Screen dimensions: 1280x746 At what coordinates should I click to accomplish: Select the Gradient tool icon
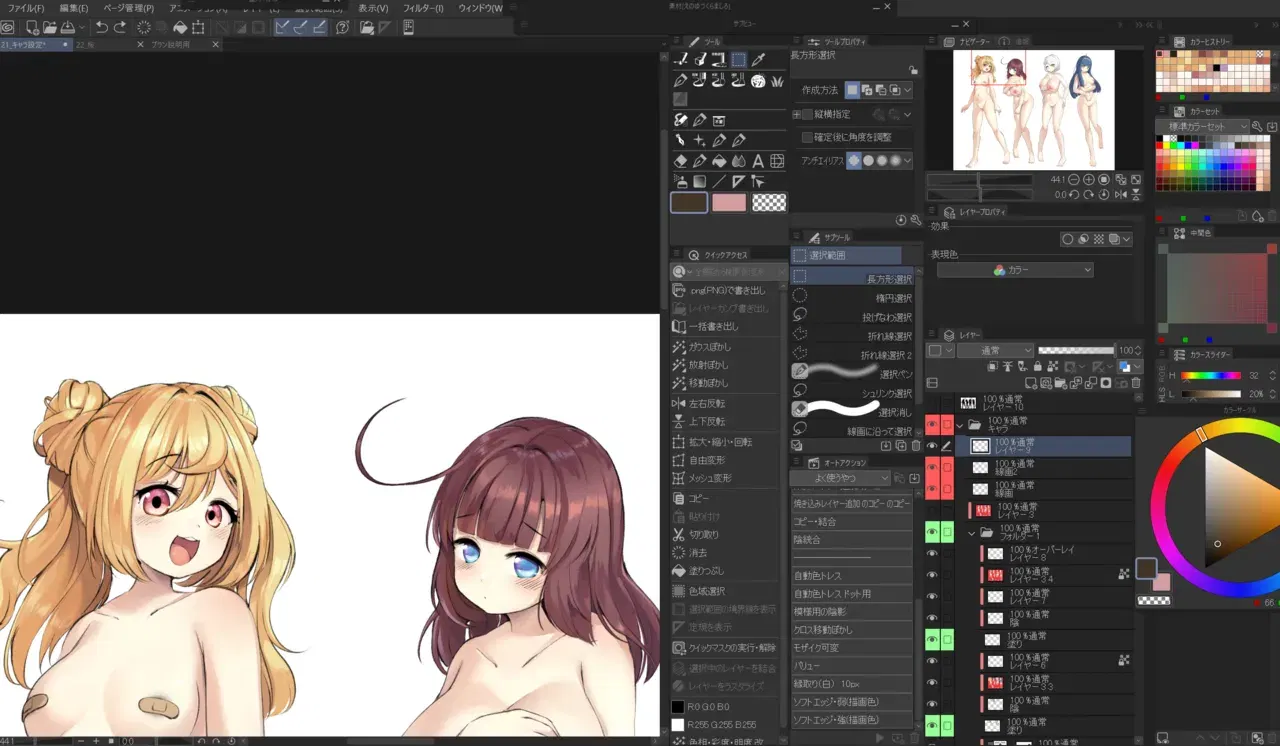[699, 181]
